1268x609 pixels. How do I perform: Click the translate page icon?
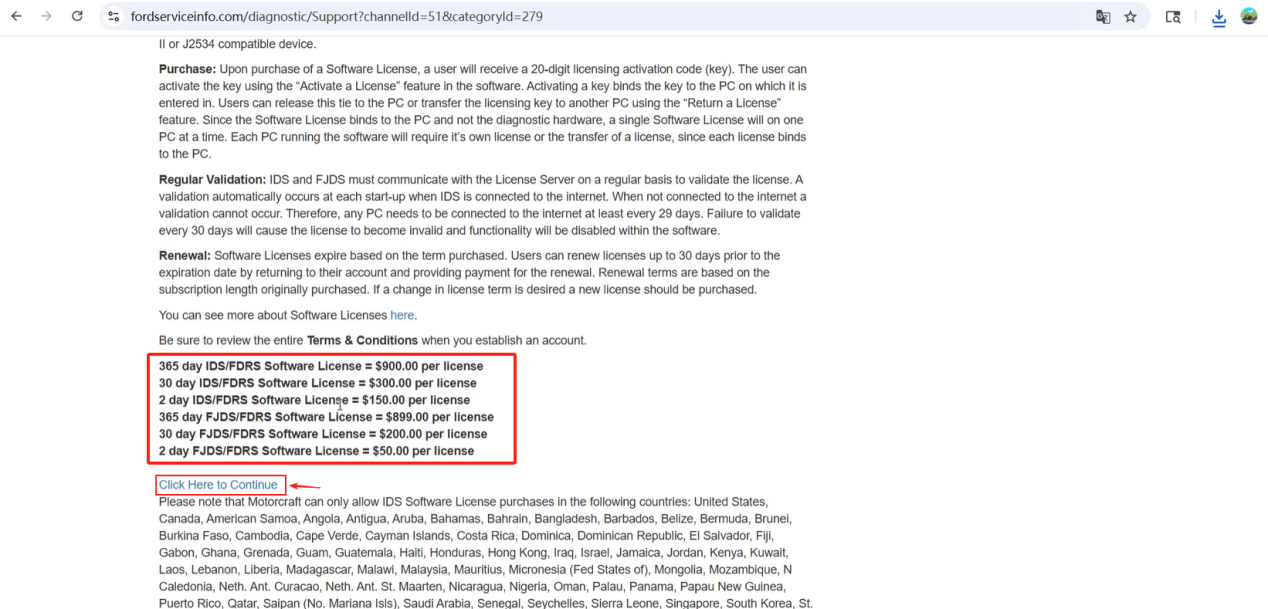pos(1103,17)
